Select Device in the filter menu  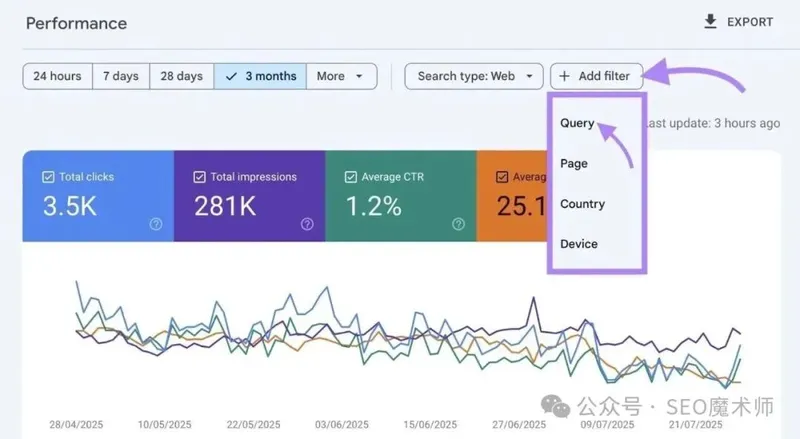pos(579,244)
